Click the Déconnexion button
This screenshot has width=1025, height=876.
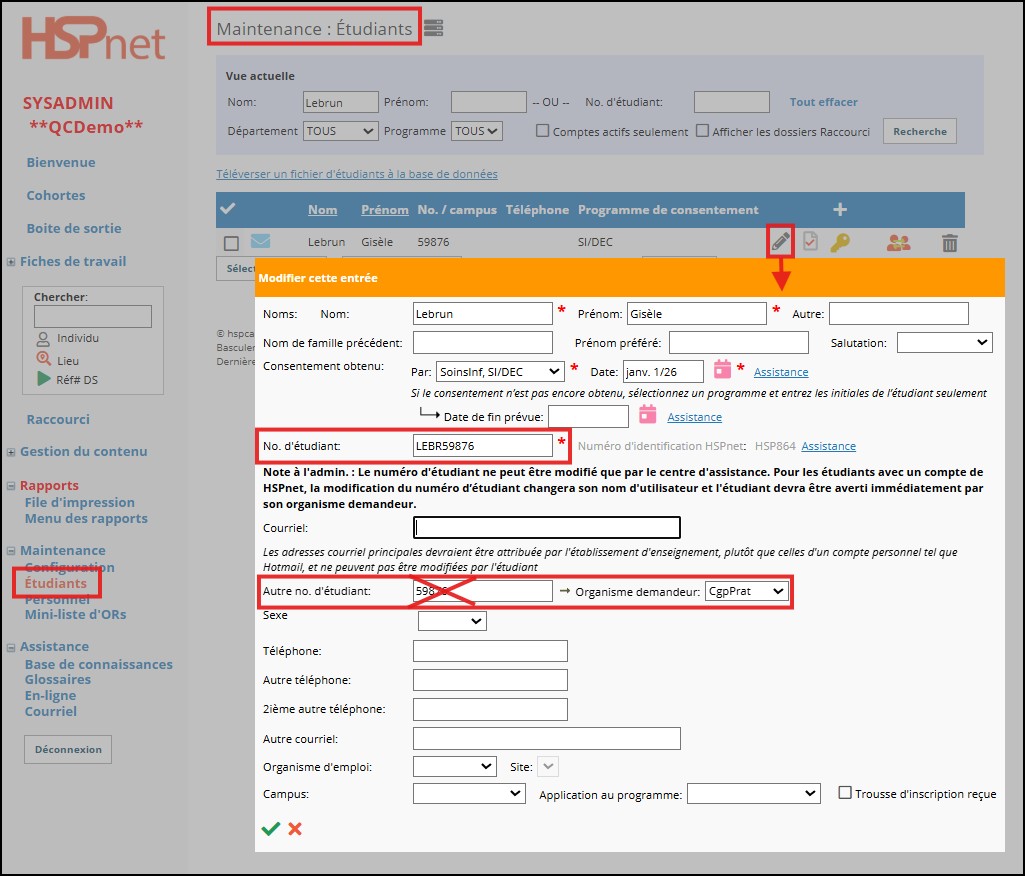(68, 749)
